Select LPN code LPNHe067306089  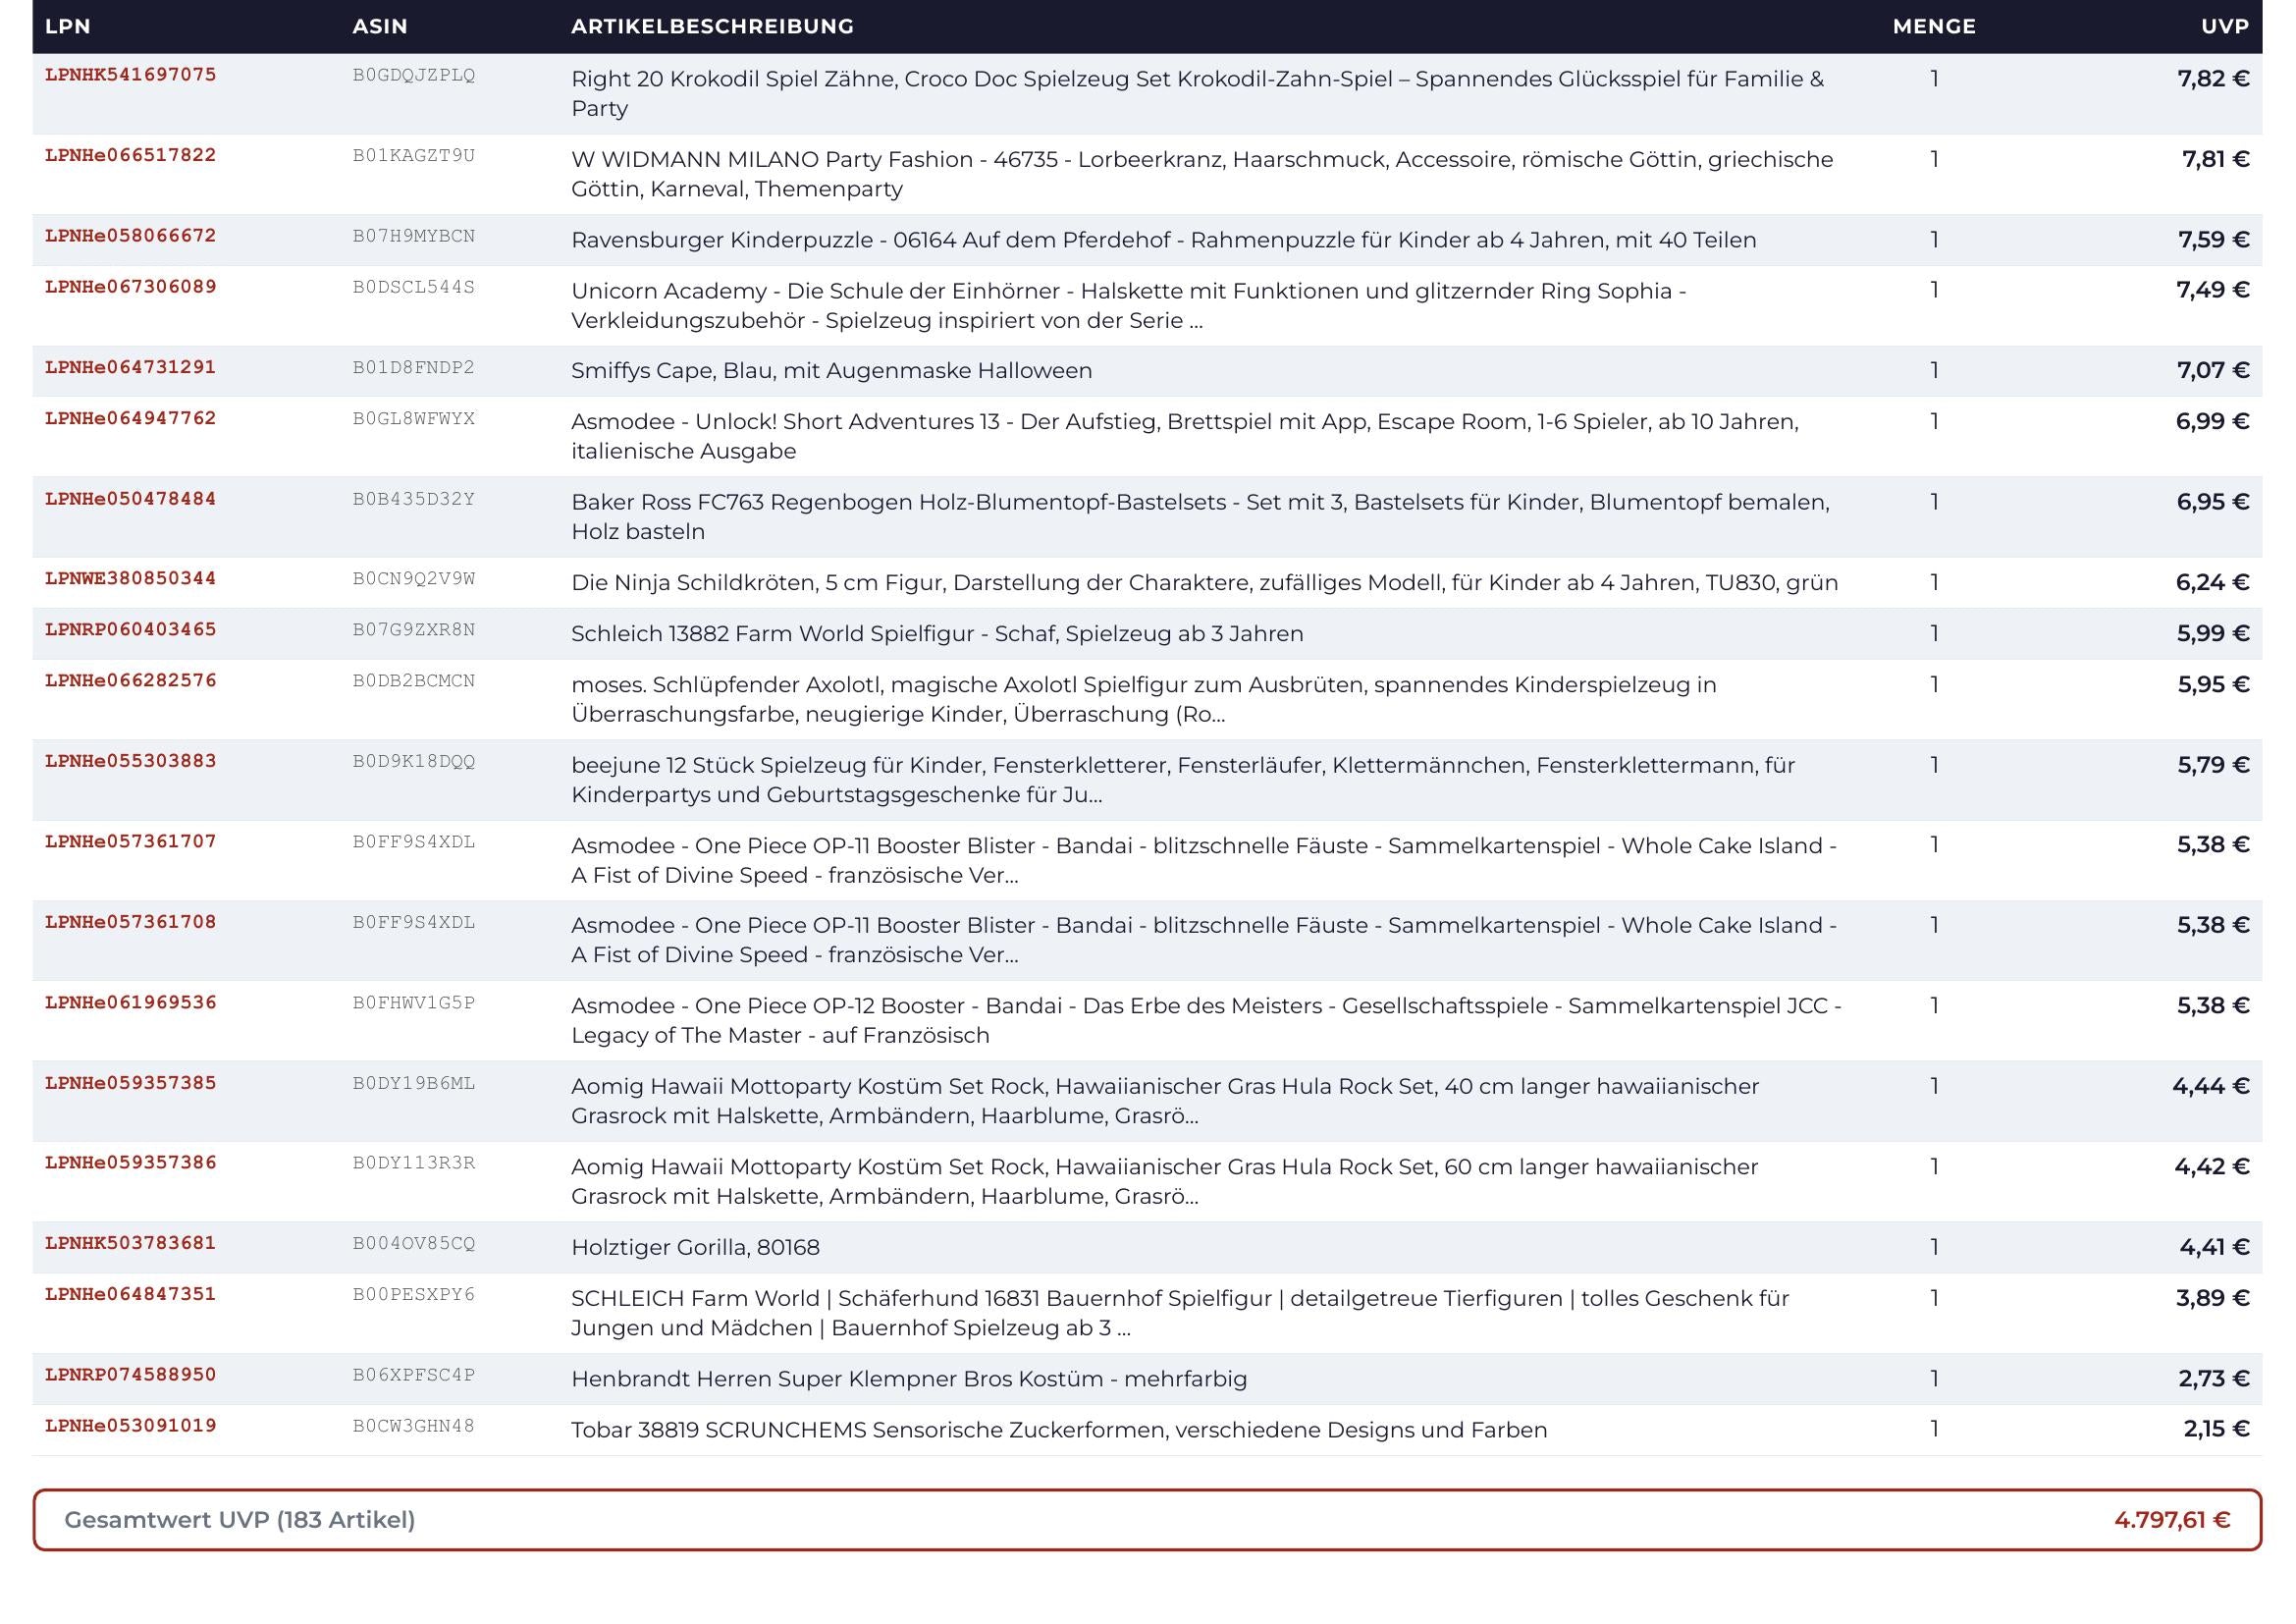click(130, 287)
